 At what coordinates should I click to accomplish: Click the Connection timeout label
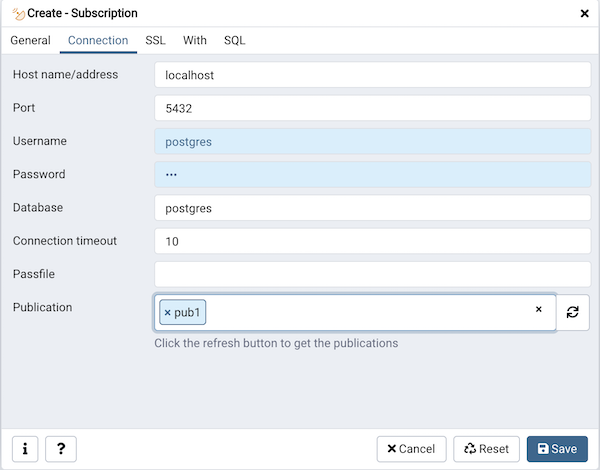(65, 241)
